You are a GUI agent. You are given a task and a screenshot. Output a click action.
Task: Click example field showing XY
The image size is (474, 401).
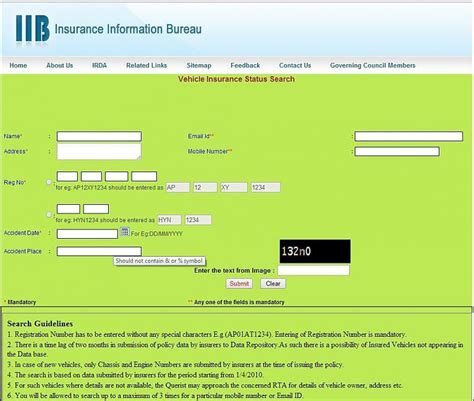click(x=234, y=188)
